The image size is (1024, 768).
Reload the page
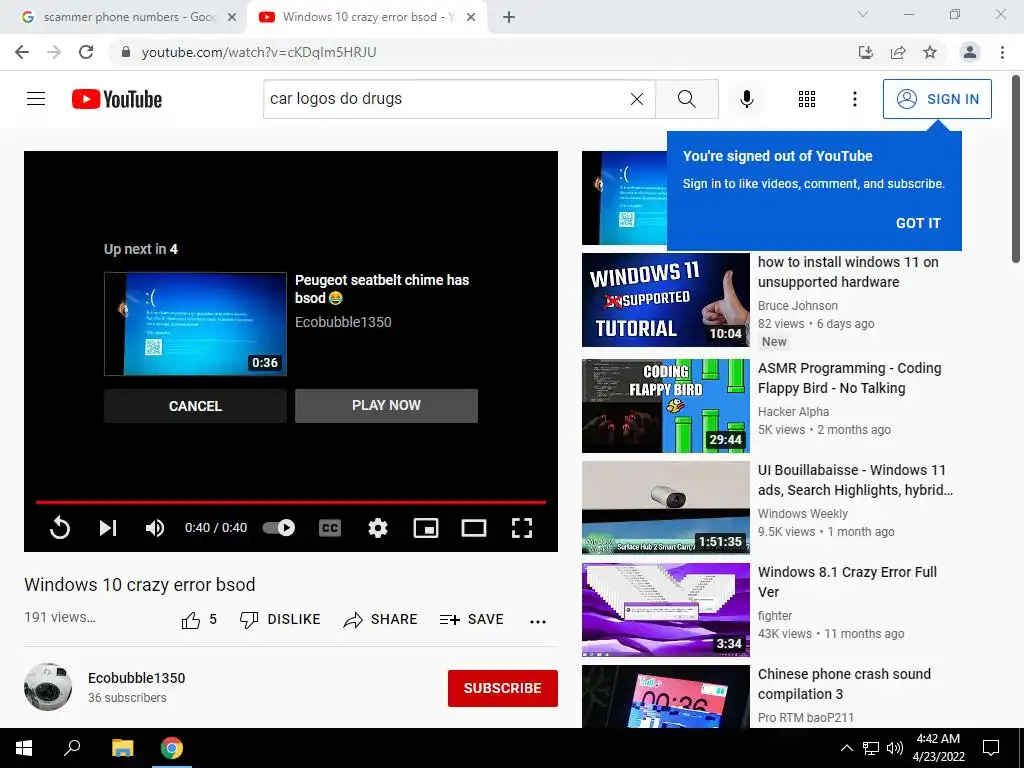pyautogui.click(x=86, y=52)
